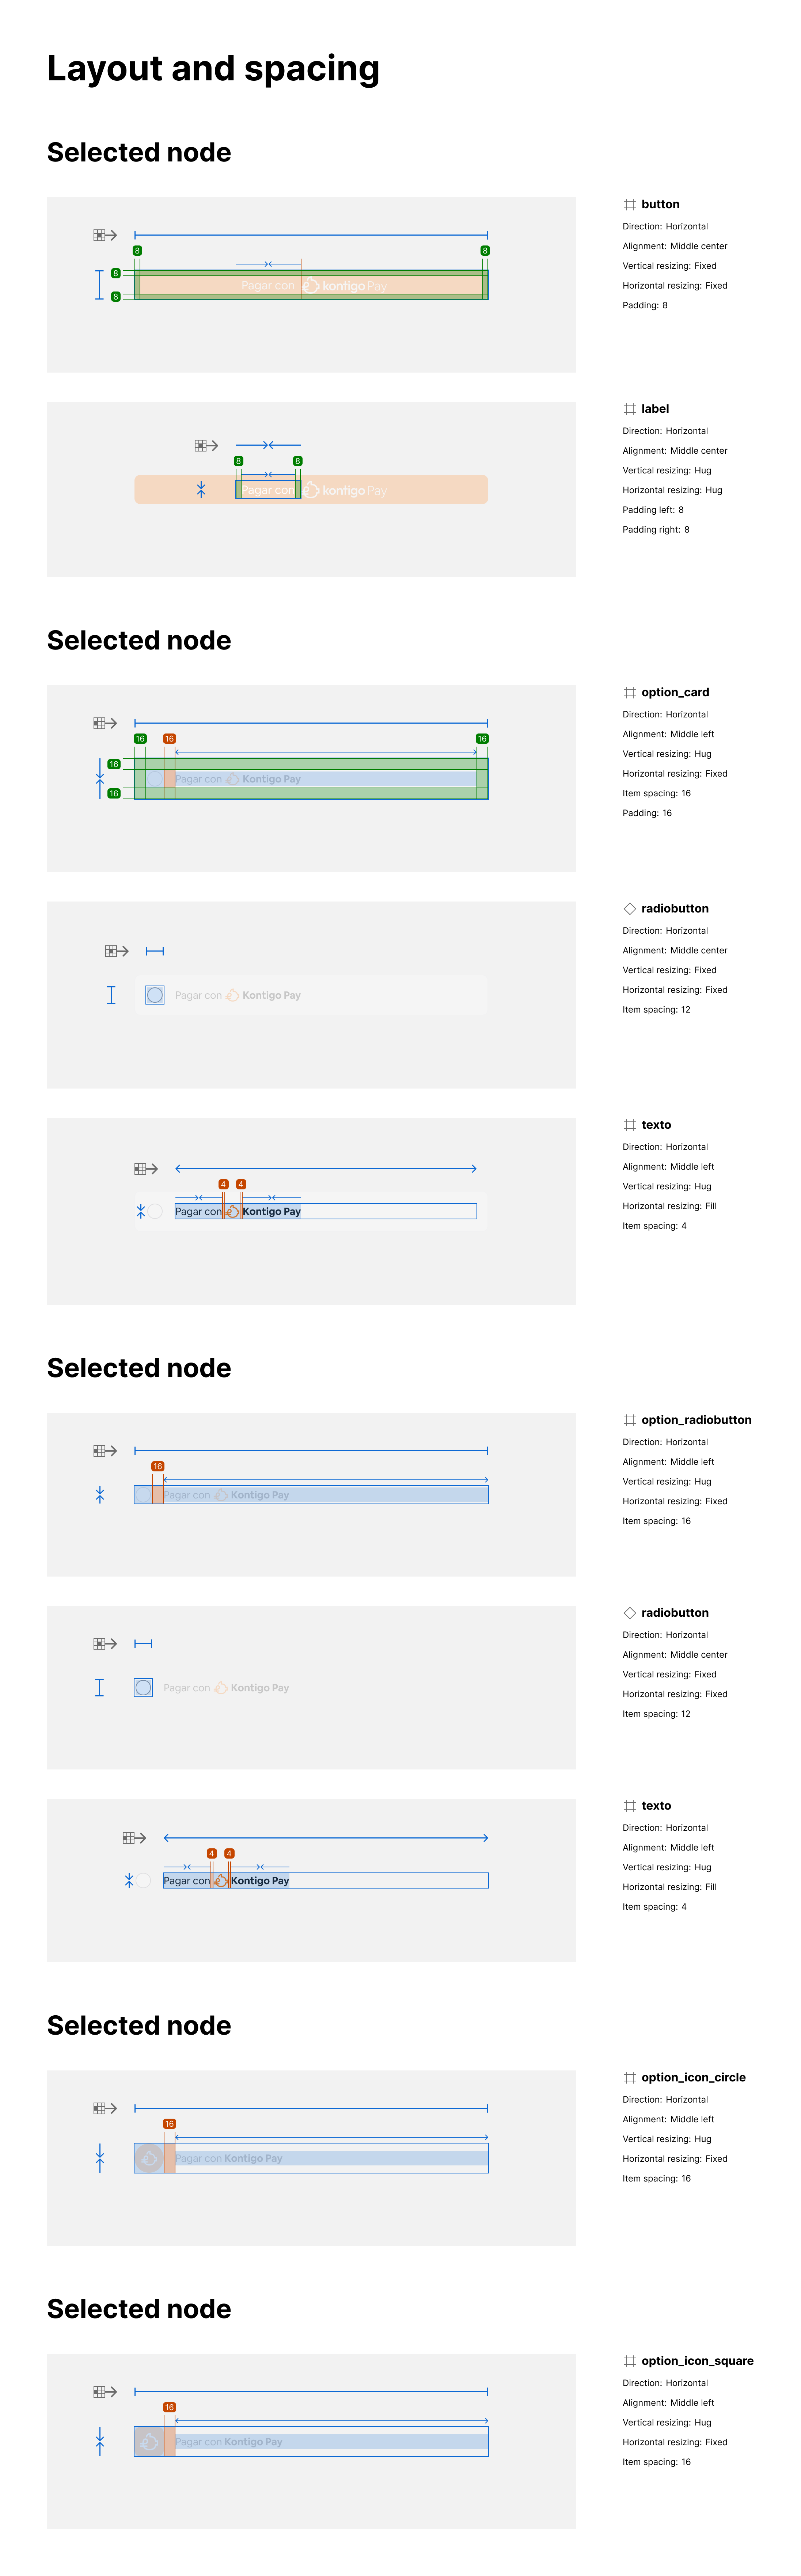
Task: Click the highlighted 'Pagar con' label in the label diagram
Action: coord(268,490)
